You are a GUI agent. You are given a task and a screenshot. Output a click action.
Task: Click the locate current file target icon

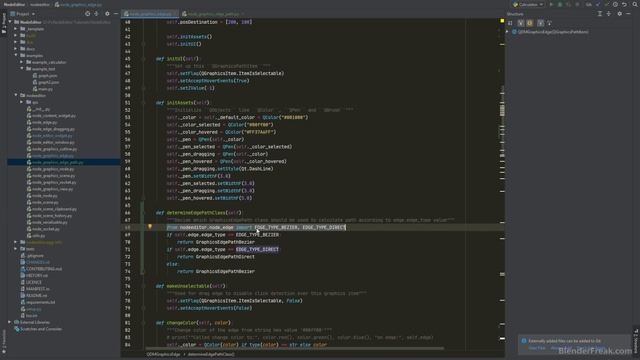tap(87, 13)
